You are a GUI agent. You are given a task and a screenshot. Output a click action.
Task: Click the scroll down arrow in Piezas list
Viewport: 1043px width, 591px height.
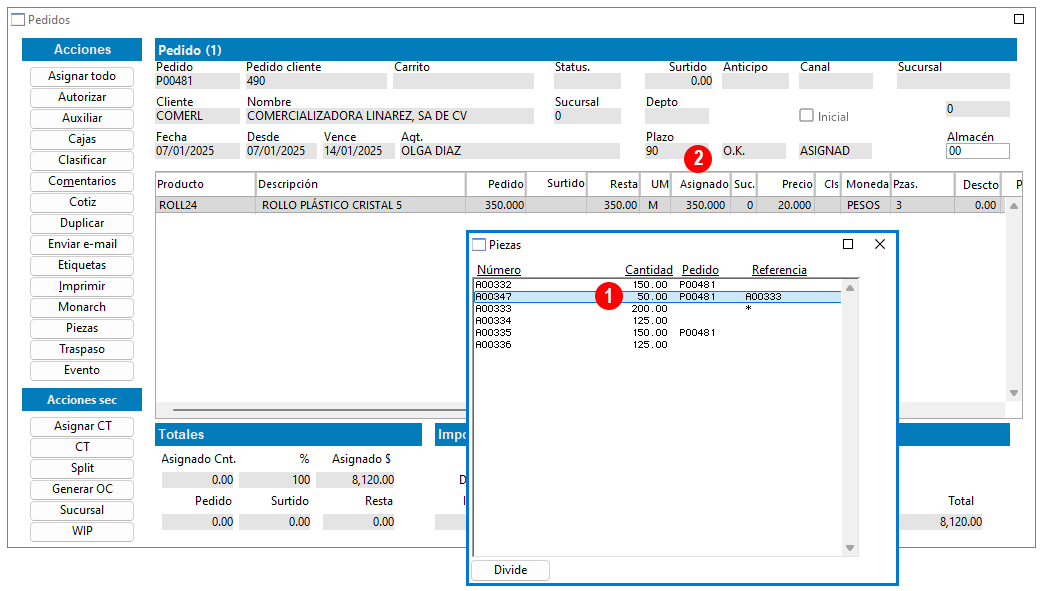point(849,548)
